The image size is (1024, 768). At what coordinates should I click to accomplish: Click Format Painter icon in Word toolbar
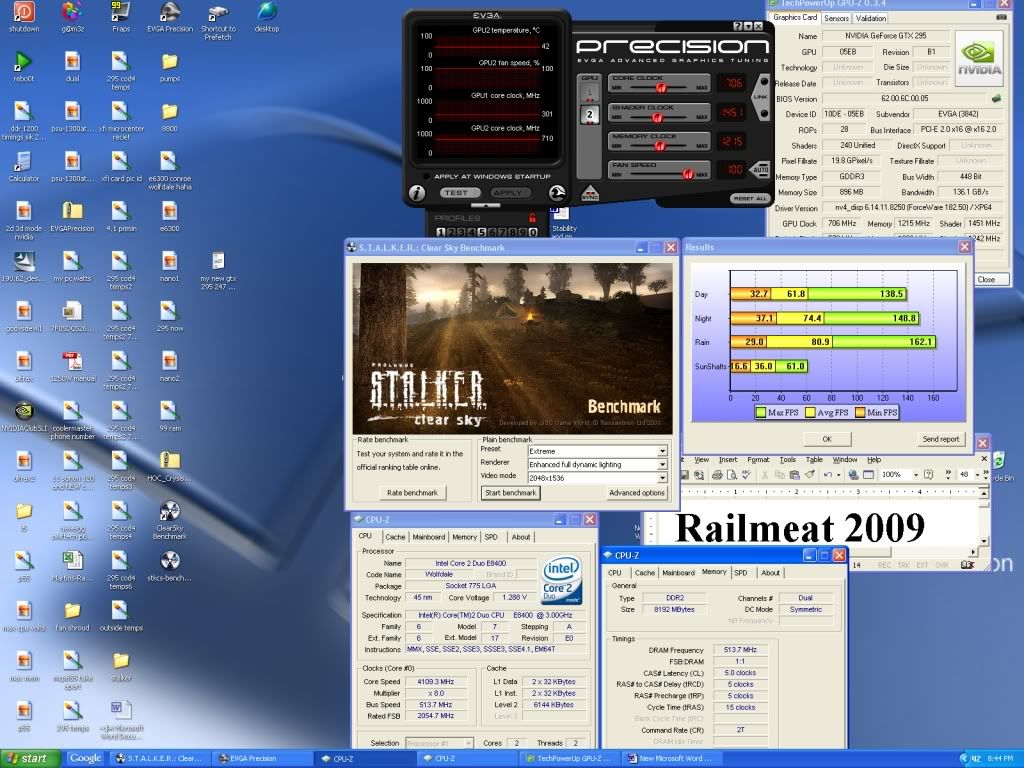(810, 475)
